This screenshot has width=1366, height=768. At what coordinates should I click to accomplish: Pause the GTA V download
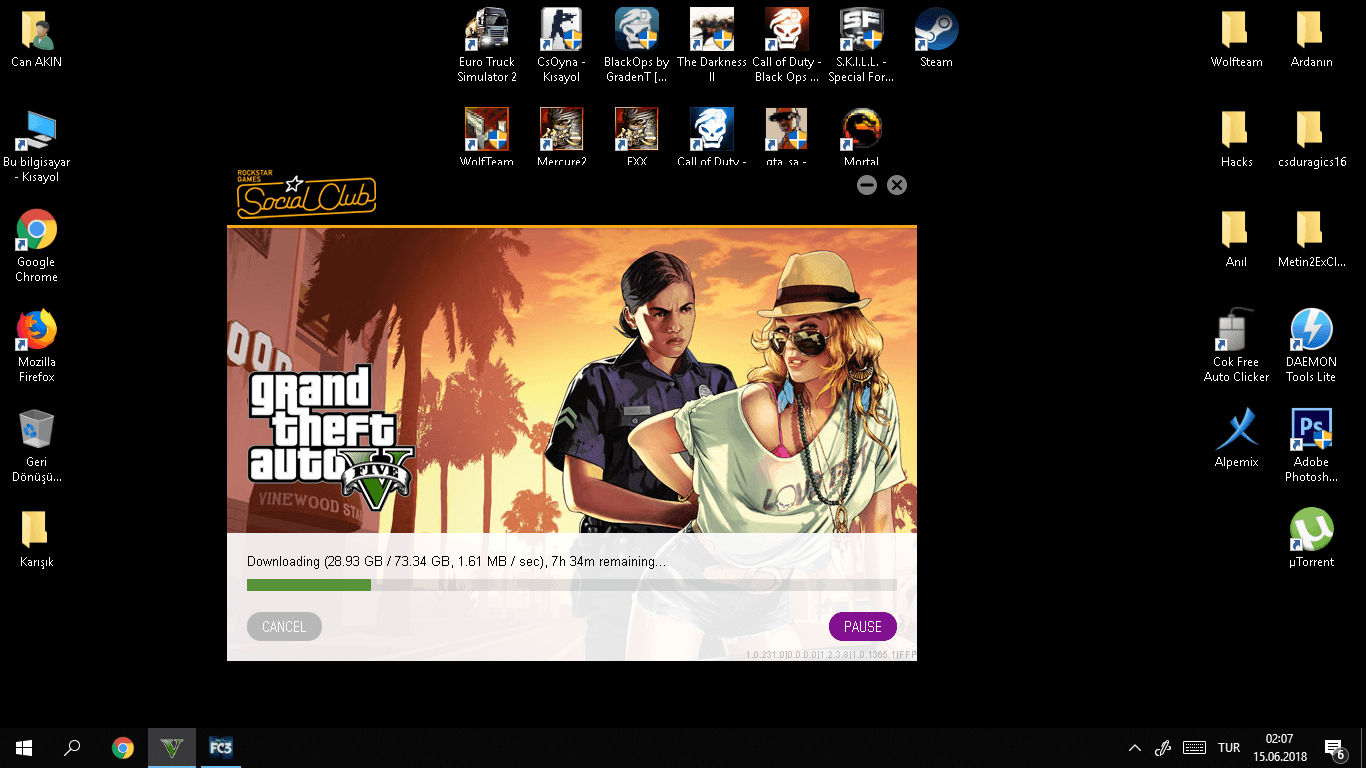tap(863, 627)
